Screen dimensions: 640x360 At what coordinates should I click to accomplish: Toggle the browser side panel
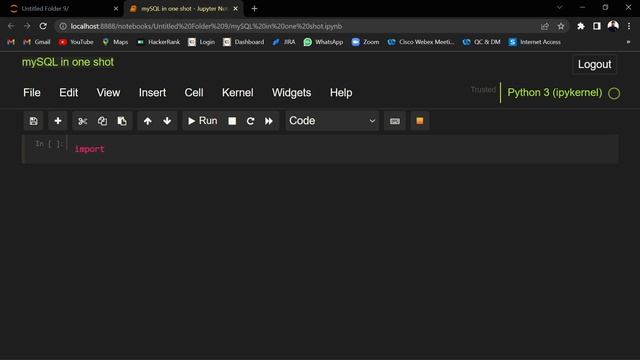(597, 26)
